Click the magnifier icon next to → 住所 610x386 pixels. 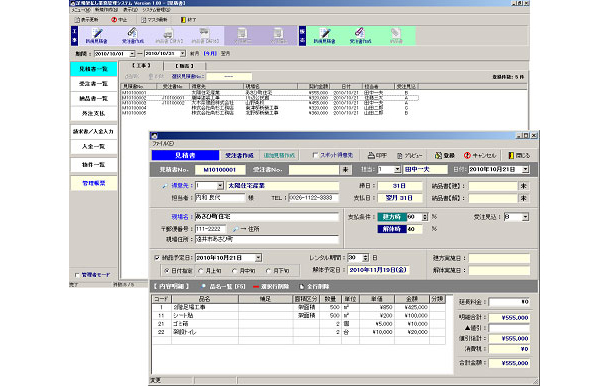point(235,229)
